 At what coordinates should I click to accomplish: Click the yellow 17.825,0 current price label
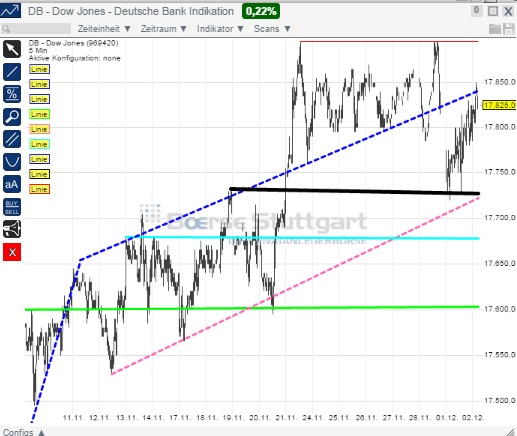[x=499, y=105]
